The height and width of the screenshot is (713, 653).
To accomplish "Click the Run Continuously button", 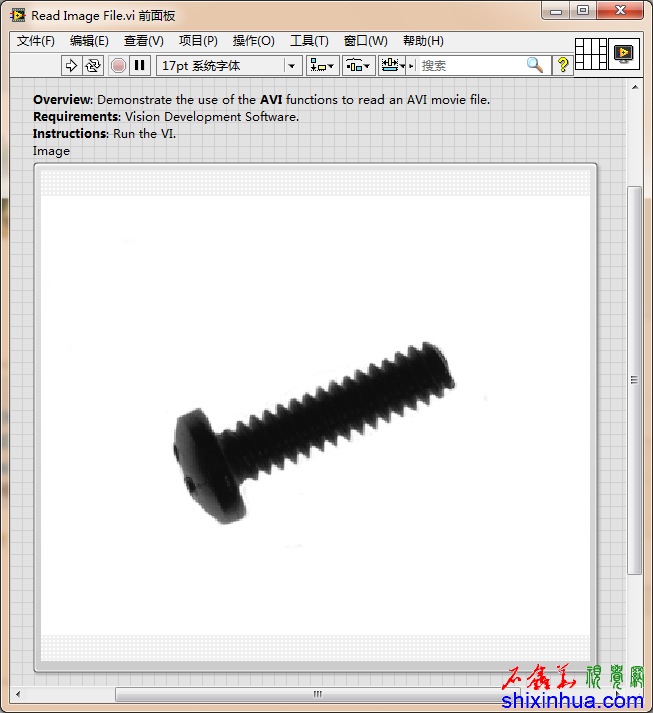I will [x=93, y=65].
